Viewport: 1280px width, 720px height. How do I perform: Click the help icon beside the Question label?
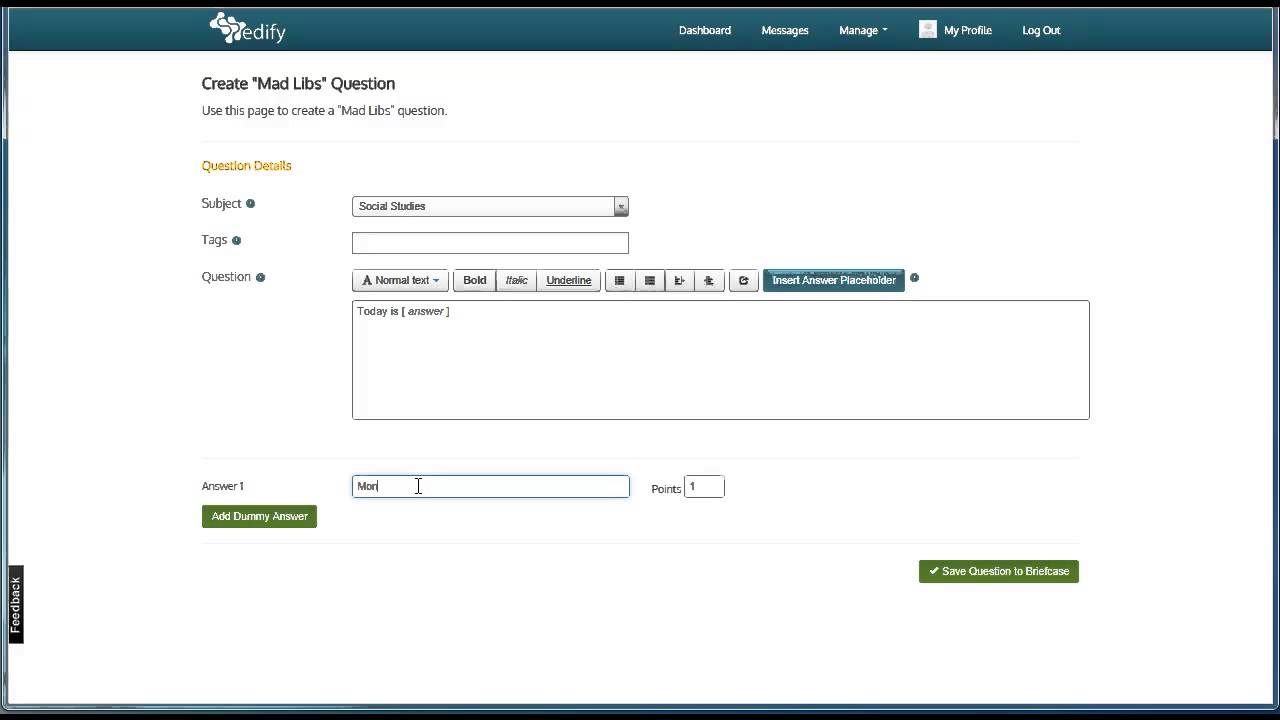[260, 277]
